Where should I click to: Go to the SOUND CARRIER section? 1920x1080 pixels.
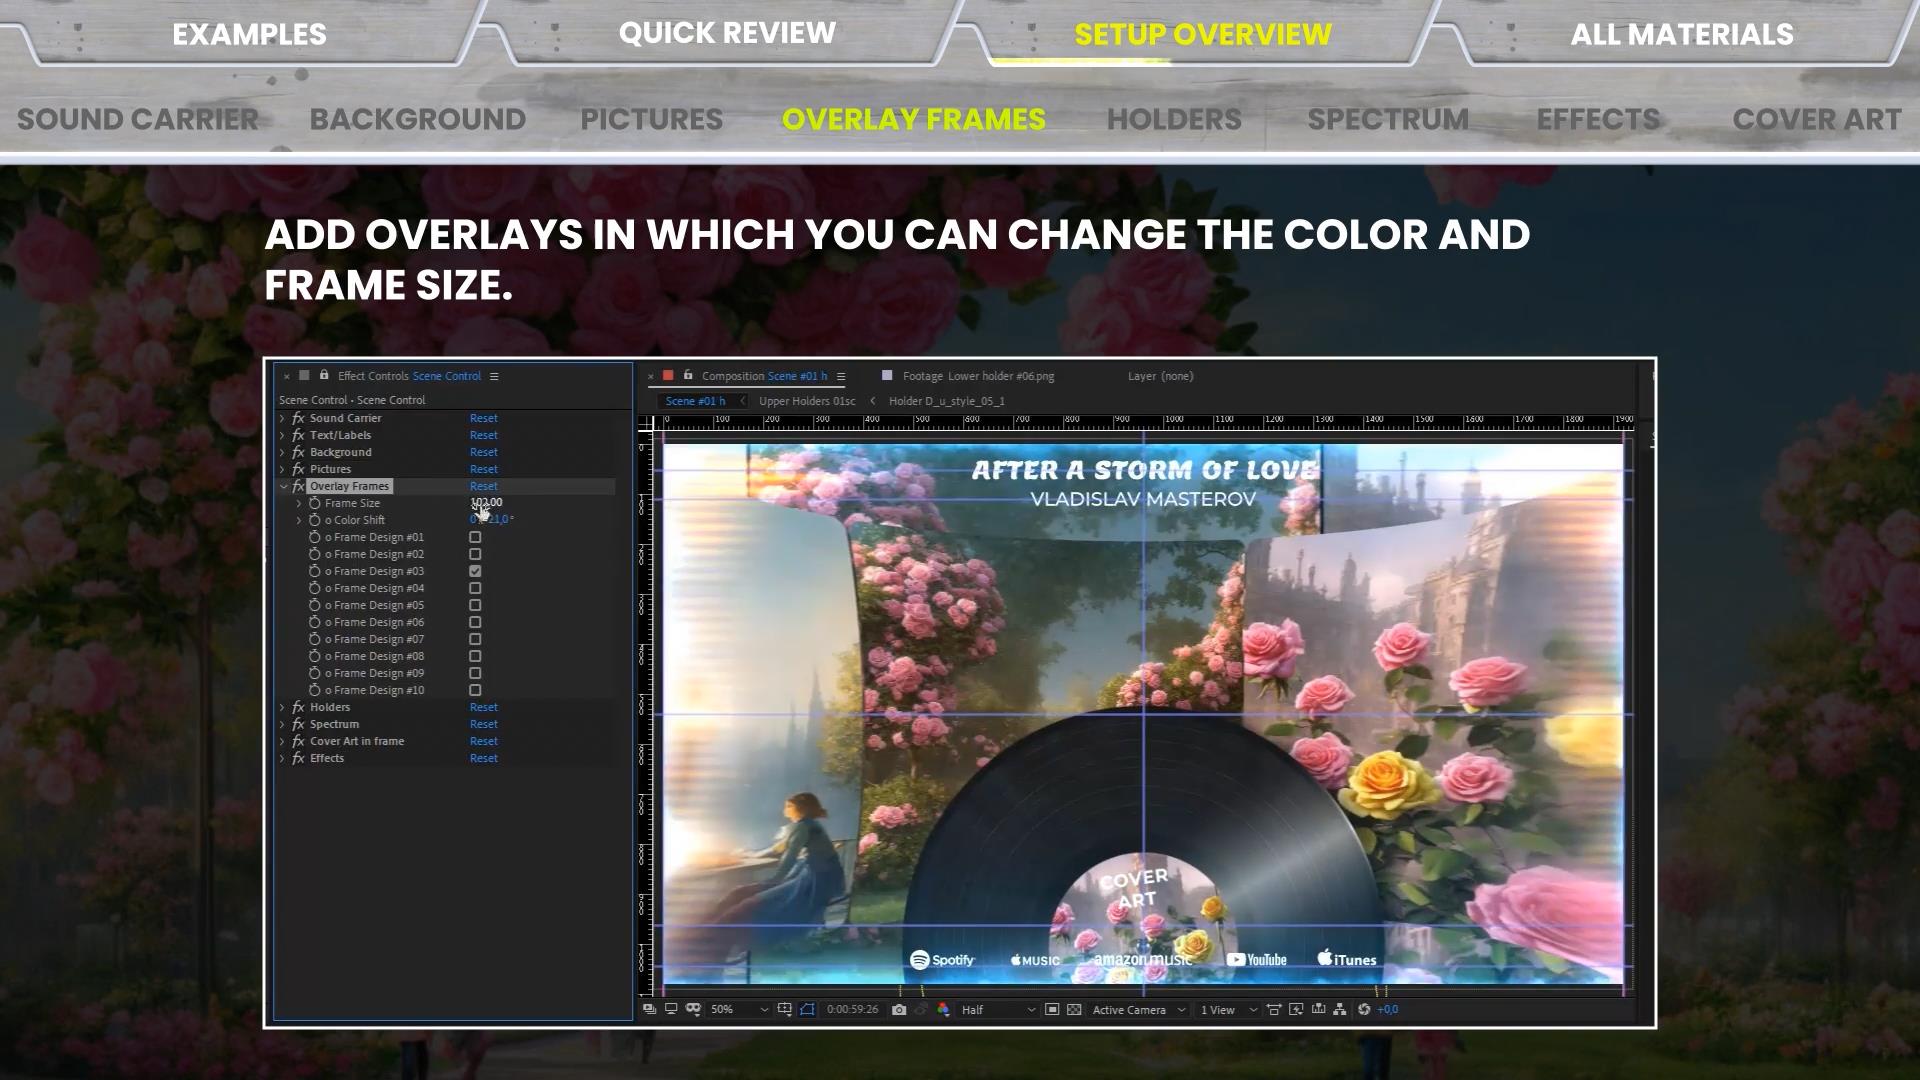[138, 119]
